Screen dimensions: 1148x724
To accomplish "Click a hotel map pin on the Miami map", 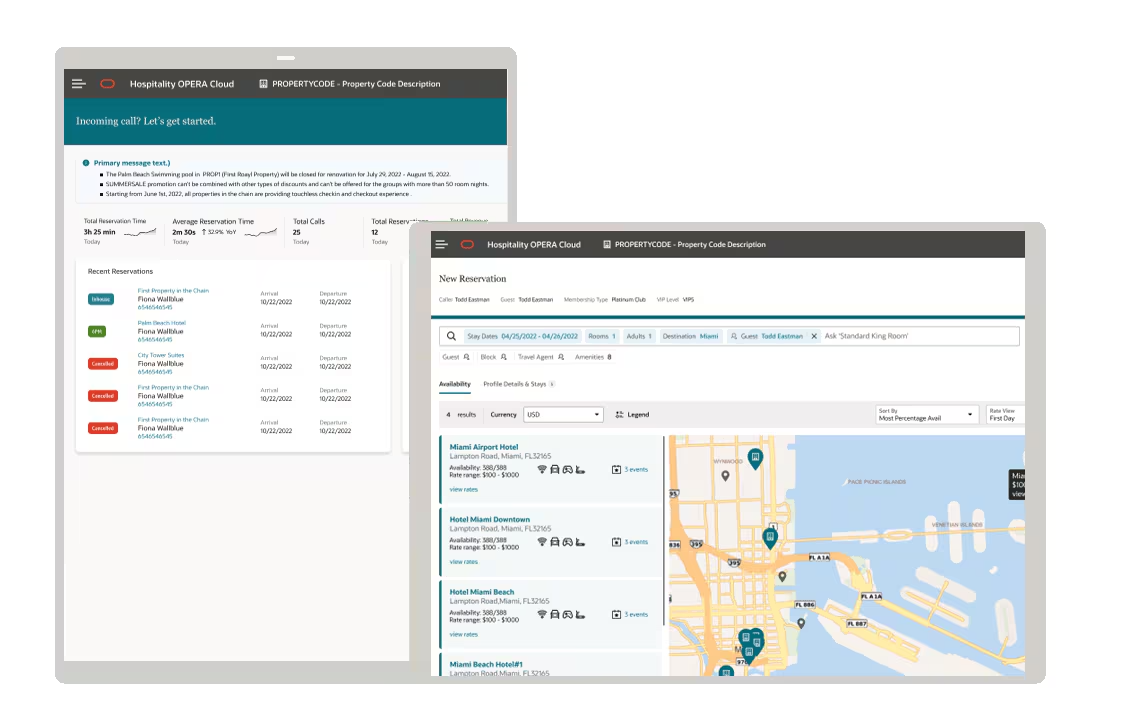I will pos(754,458).
